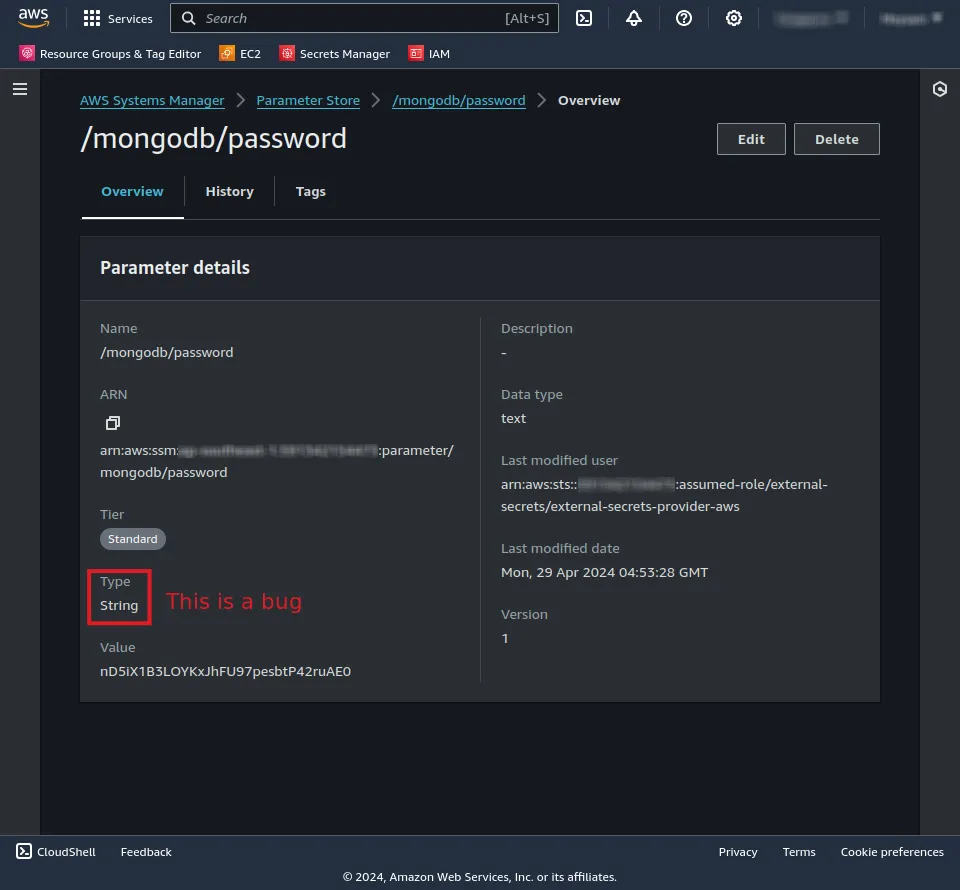The image size is (960, 890).
Task: Switch to the Tags tab
Action: (310, 191)
